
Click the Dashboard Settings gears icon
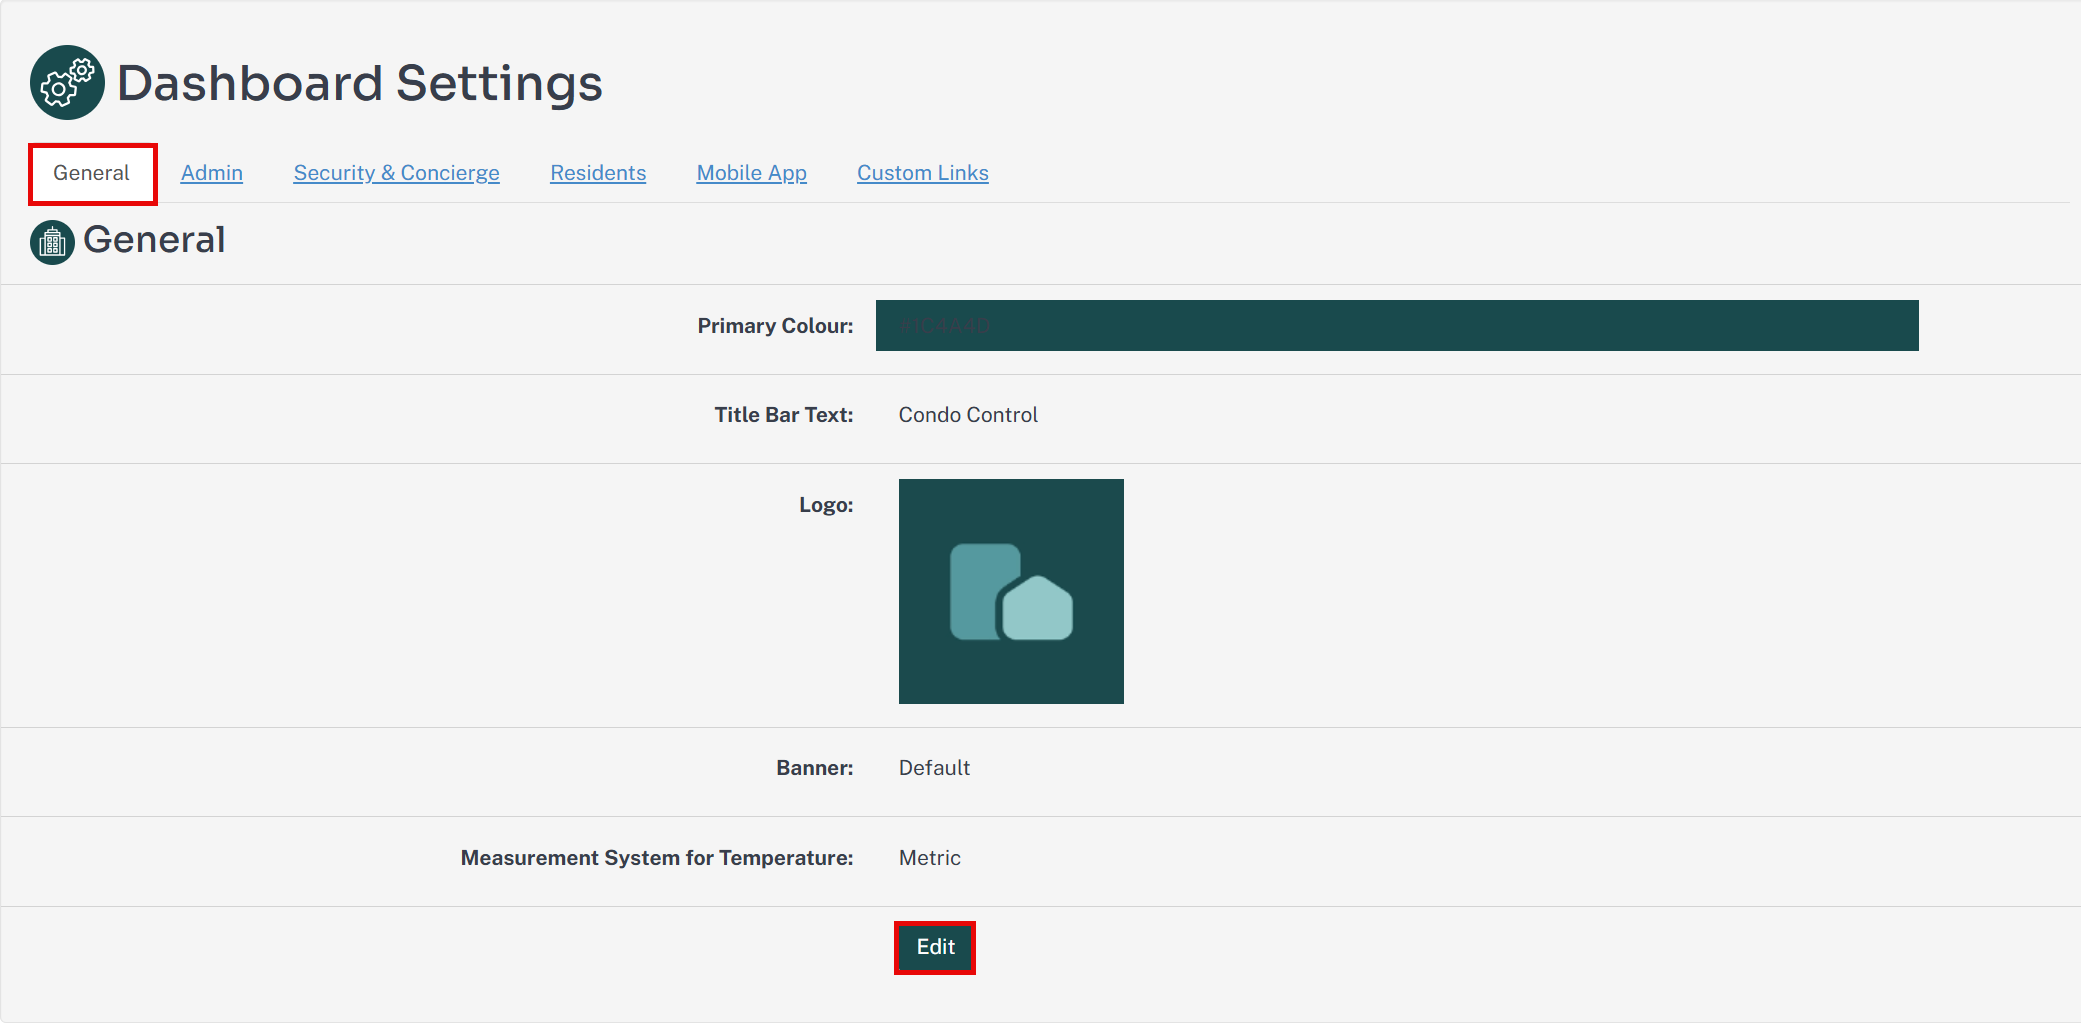coord(67,82)
